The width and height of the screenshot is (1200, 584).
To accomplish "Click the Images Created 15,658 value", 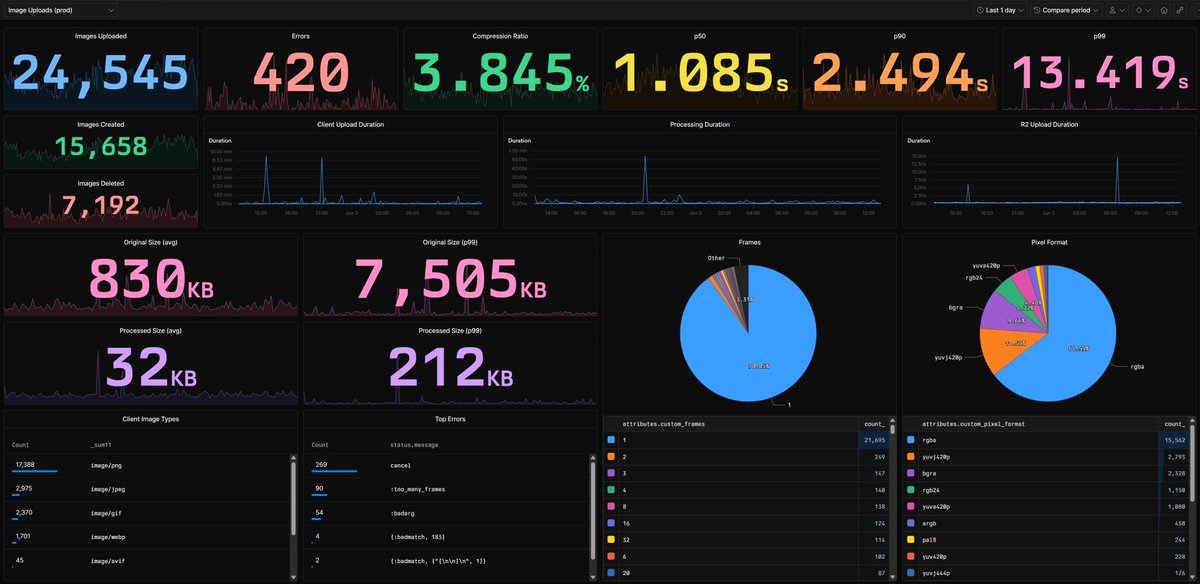I will click(x=100, y=146).
